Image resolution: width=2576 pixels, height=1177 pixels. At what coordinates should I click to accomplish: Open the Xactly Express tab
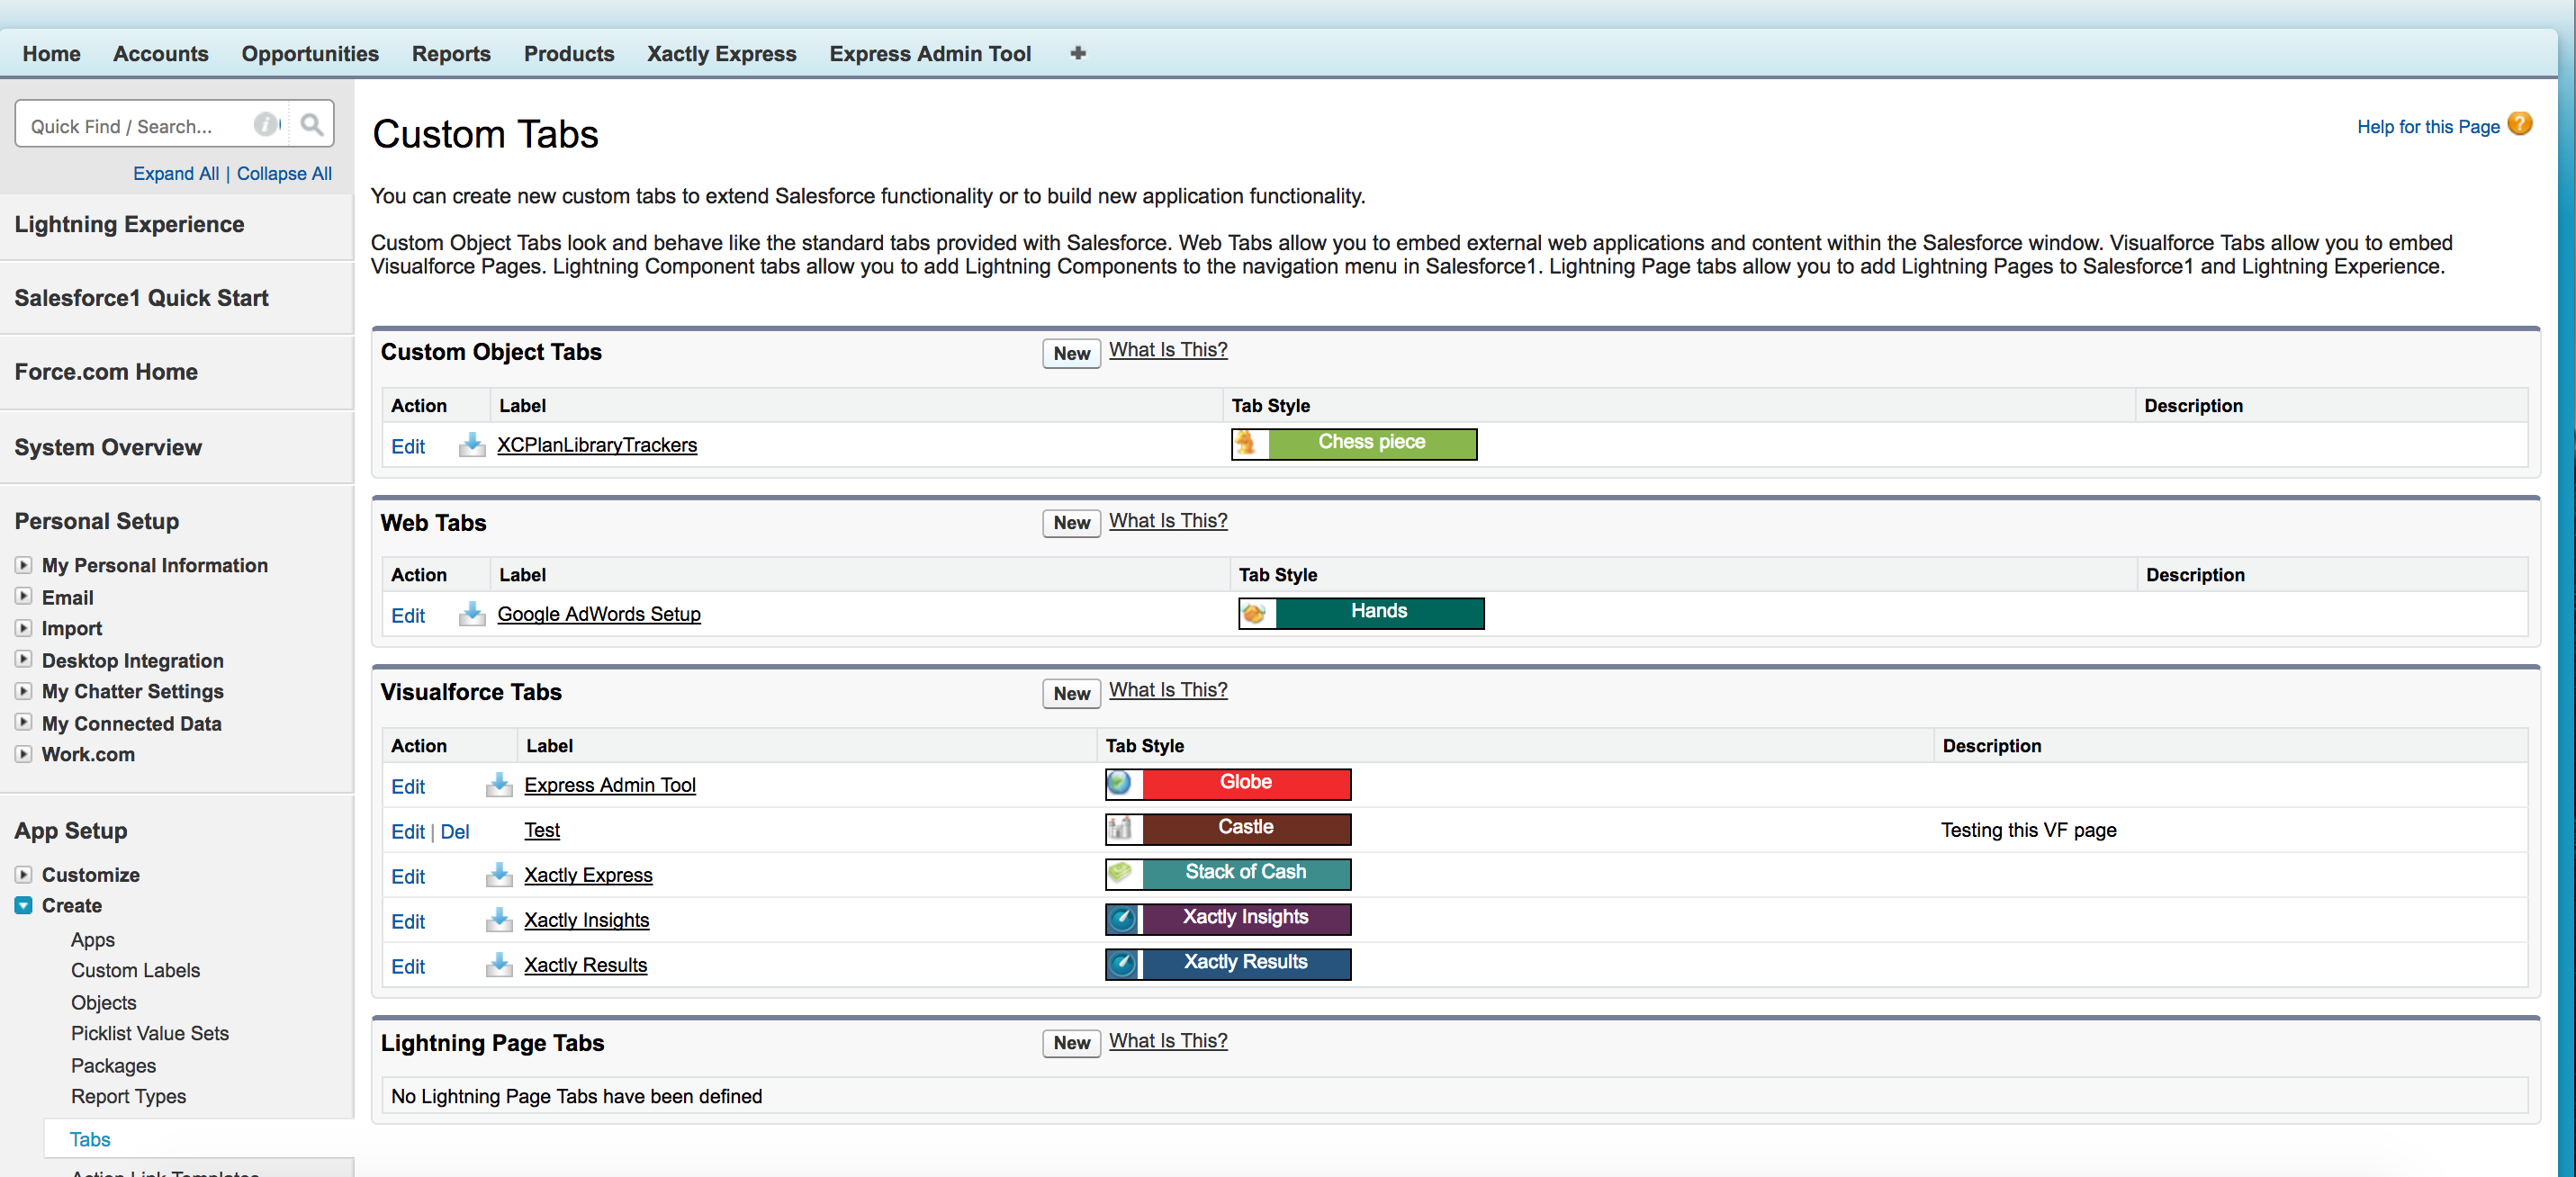(721, 53)
